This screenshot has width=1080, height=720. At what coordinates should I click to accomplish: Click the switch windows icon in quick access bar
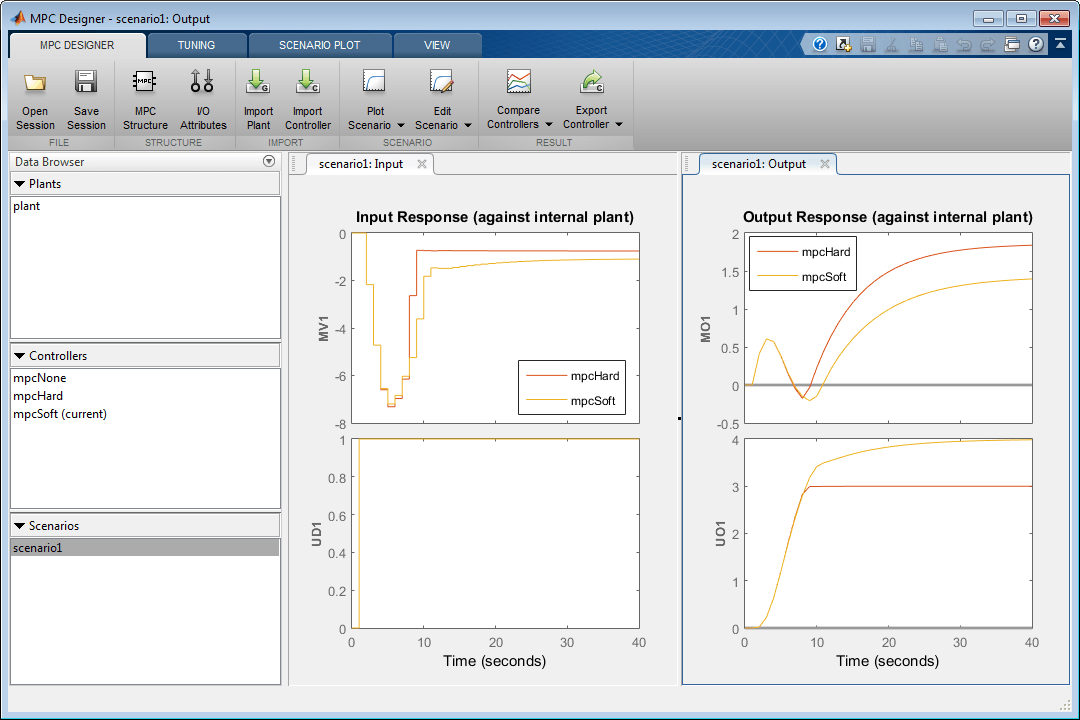1012,44
